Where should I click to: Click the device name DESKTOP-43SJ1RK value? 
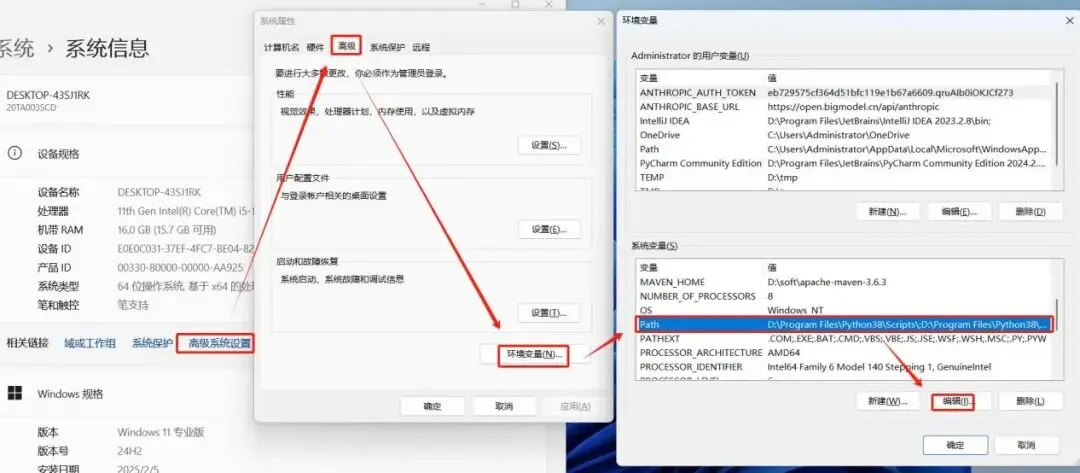click(159, 192)
